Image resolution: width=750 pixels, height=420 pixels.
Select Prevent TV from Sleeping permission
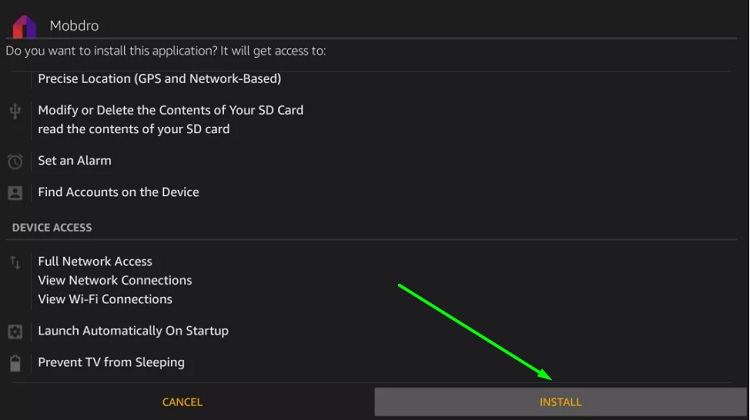tap(111, 363)
